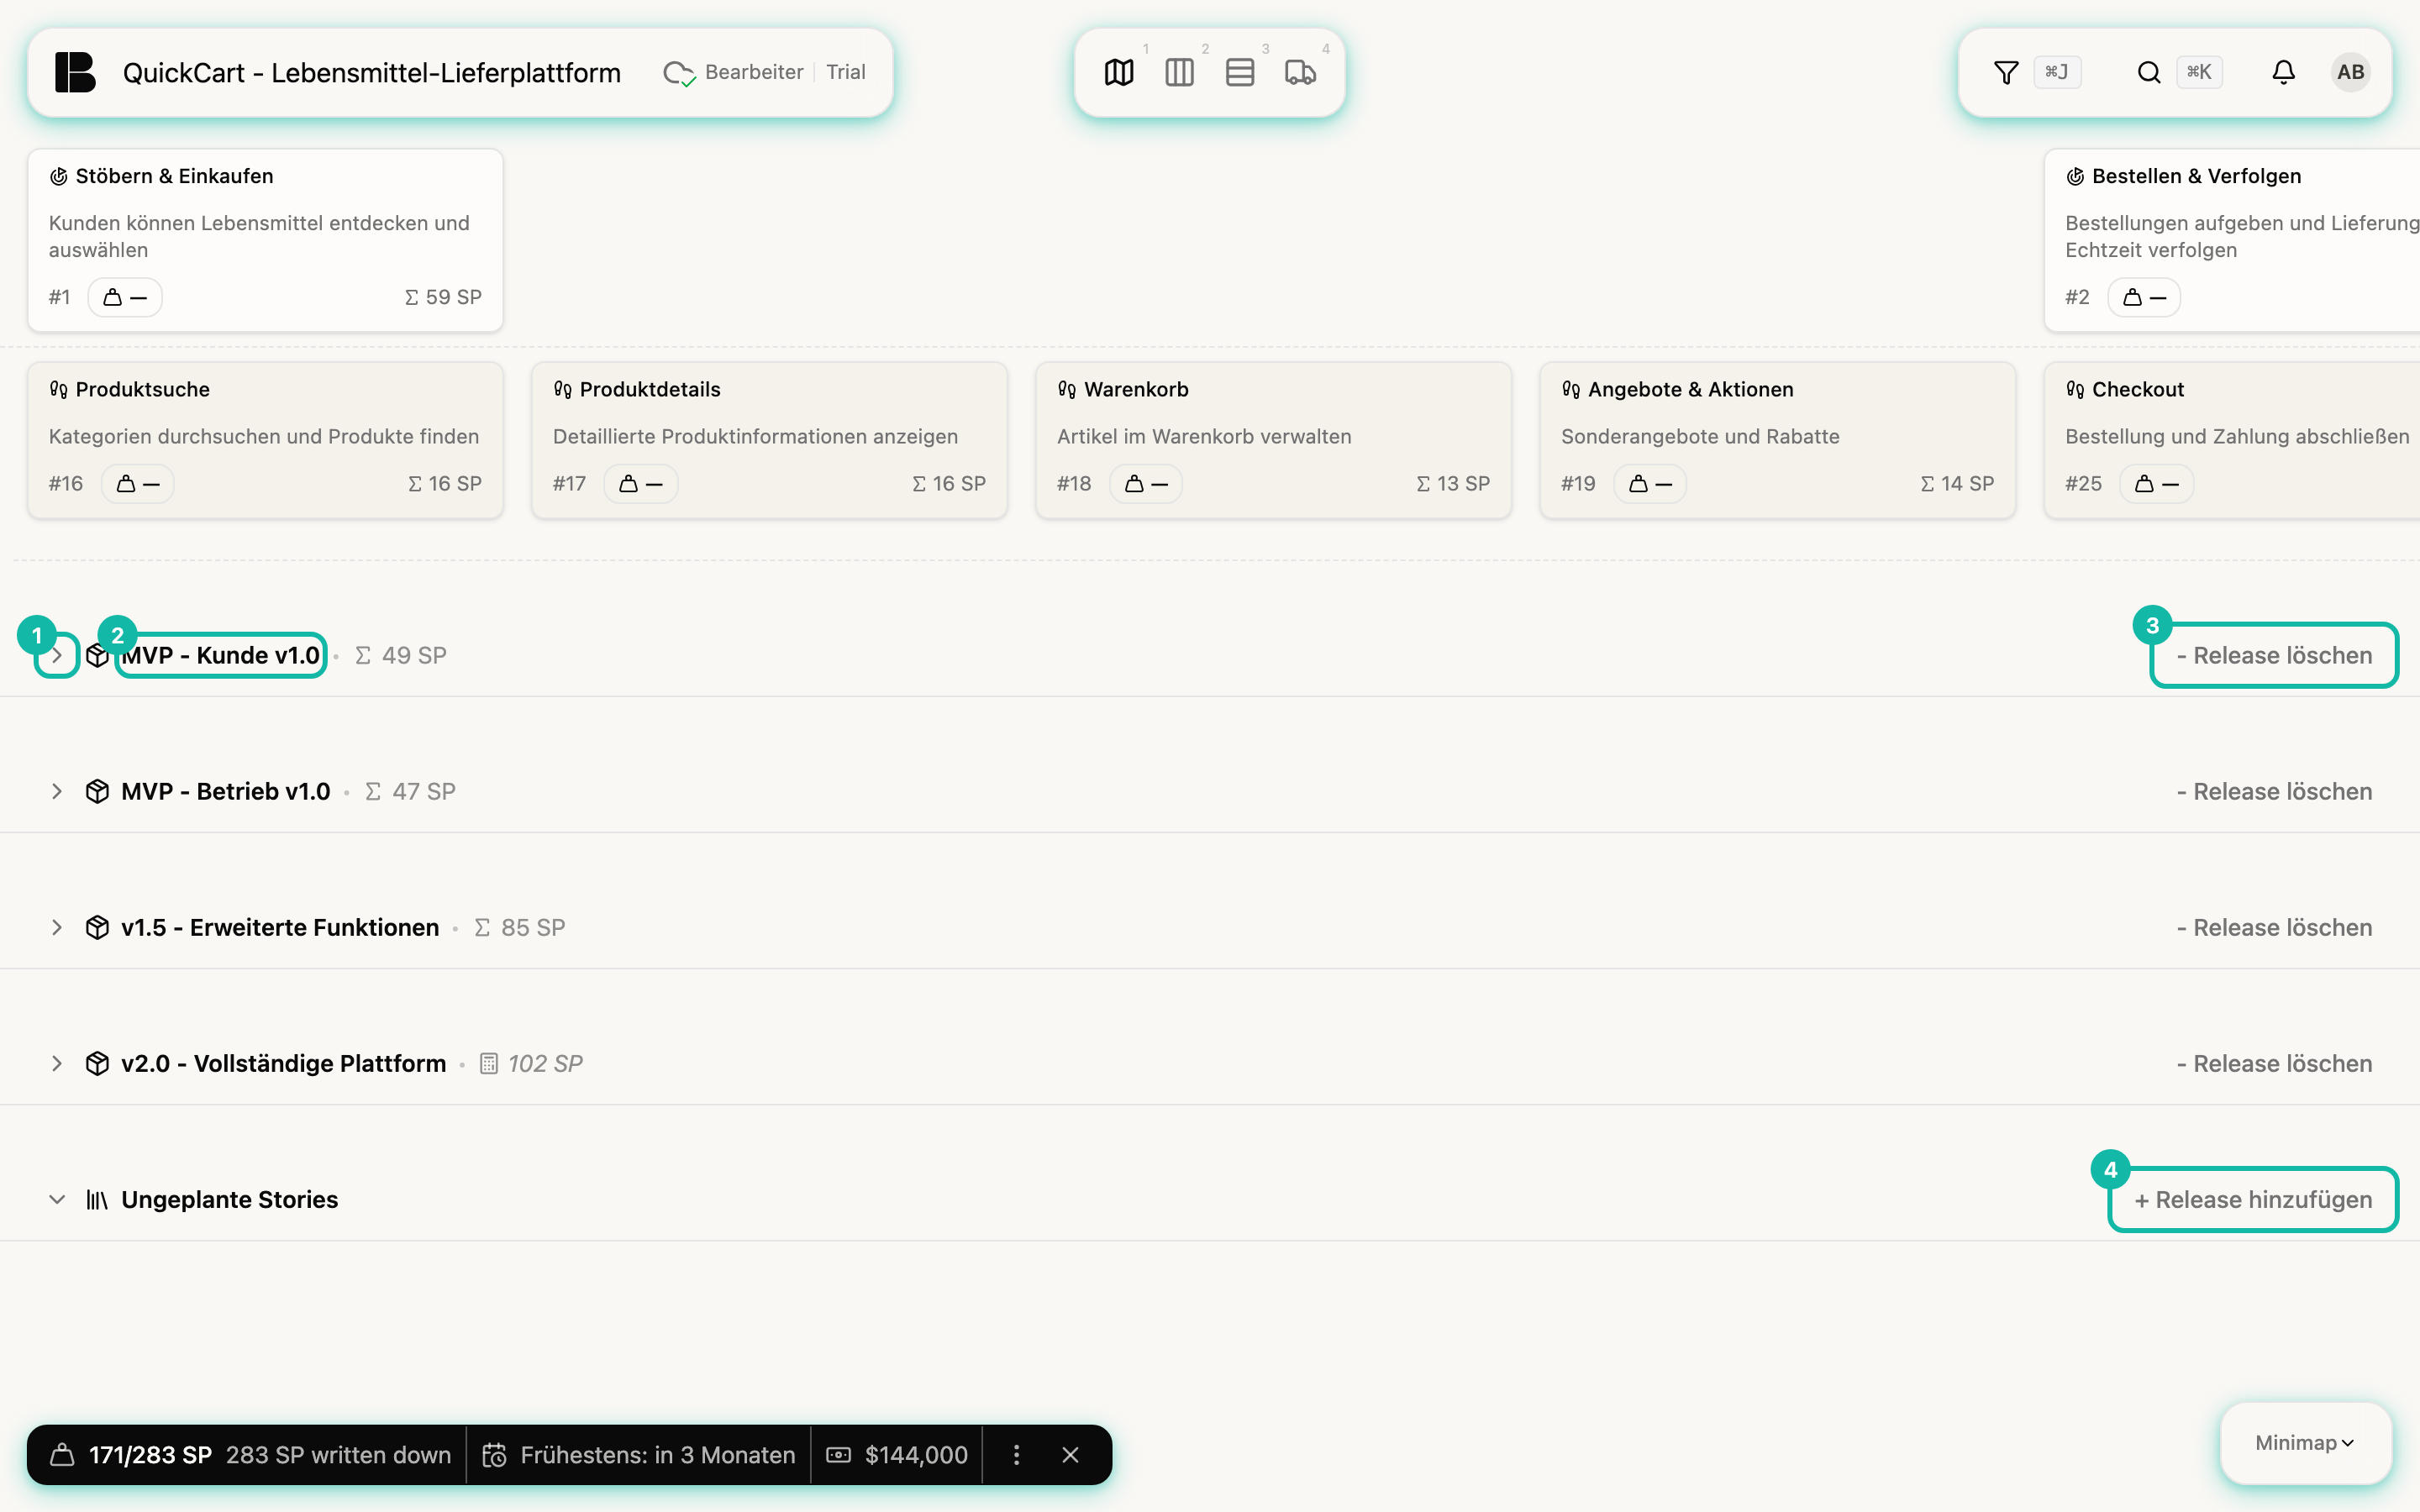Click package icon of v2.0 - Vollständige Plattform
This screenshot has height=1512, width=2420.
97,1063
